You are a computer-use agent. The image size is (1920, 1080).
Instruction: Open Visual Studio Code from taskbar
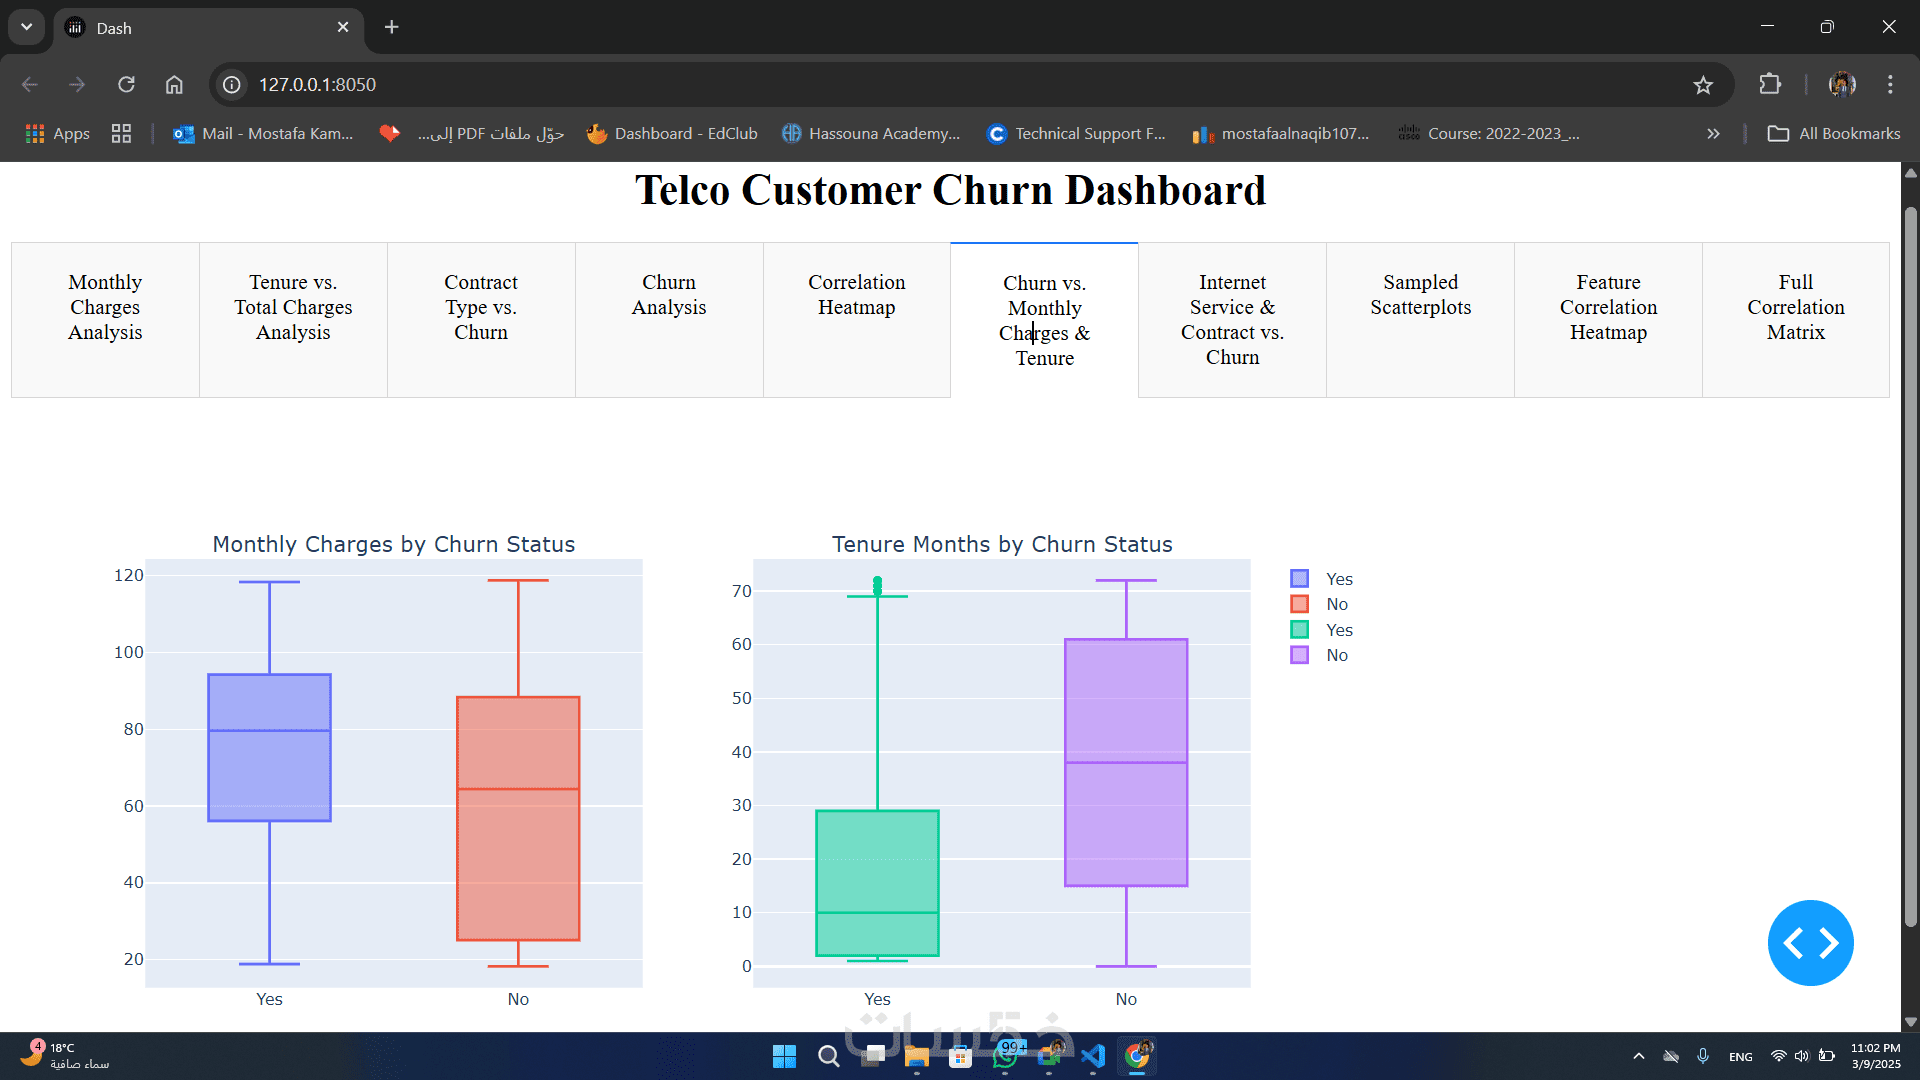click(x=1093, y=1056)
